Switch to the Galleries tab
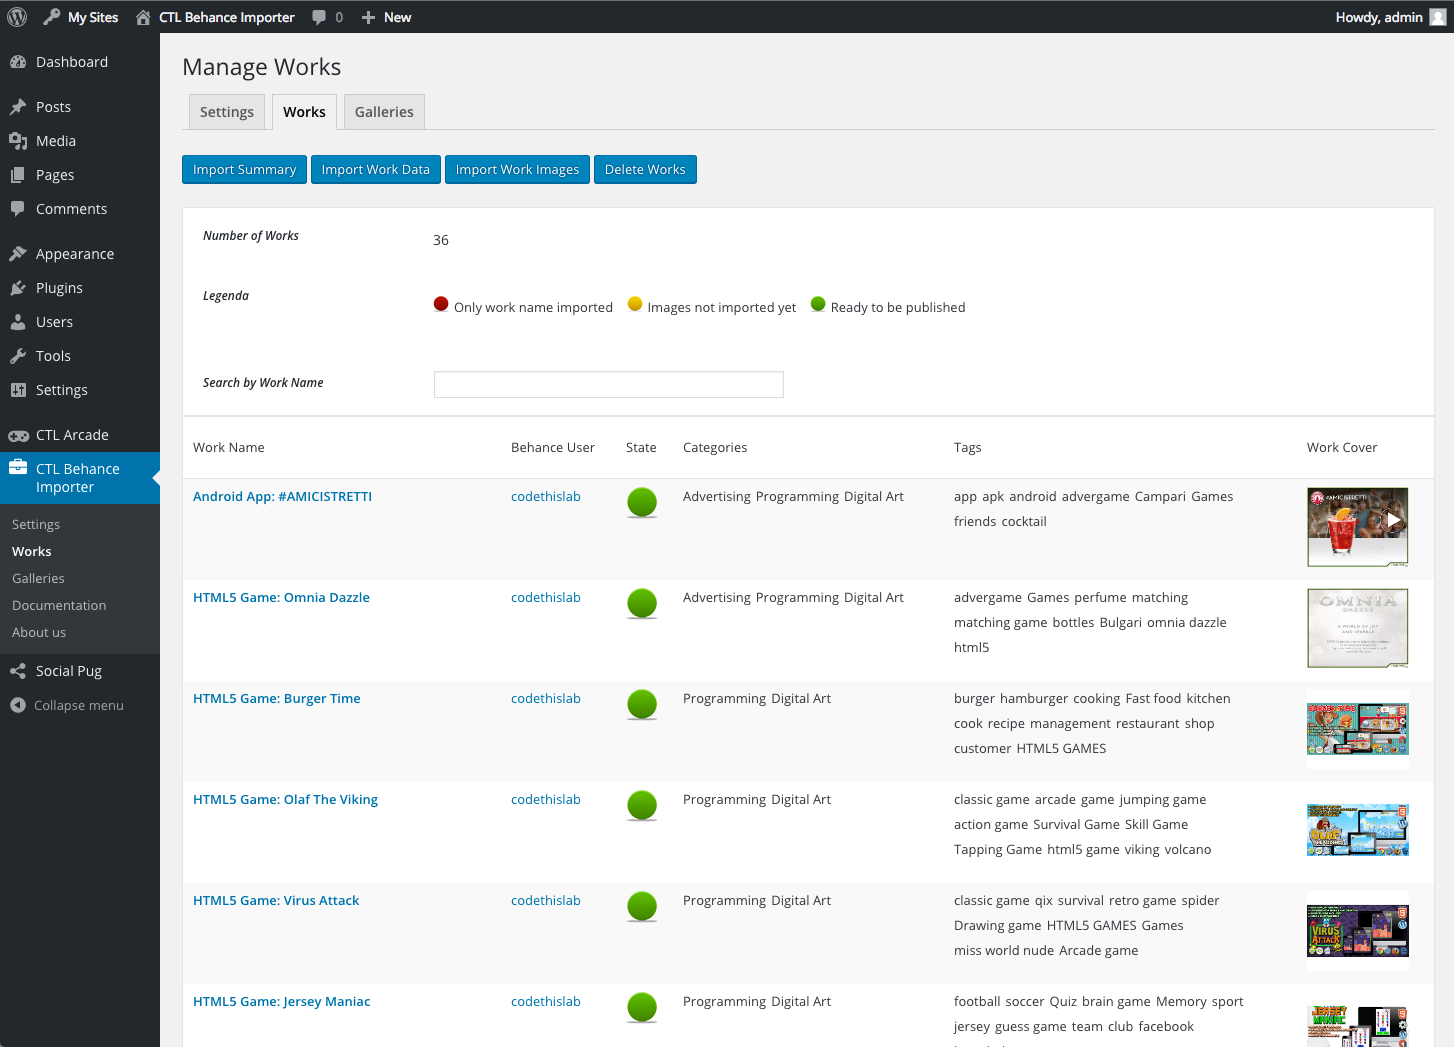The width and height of the screenshot is (1454, 1047). [x=384, y=112]
